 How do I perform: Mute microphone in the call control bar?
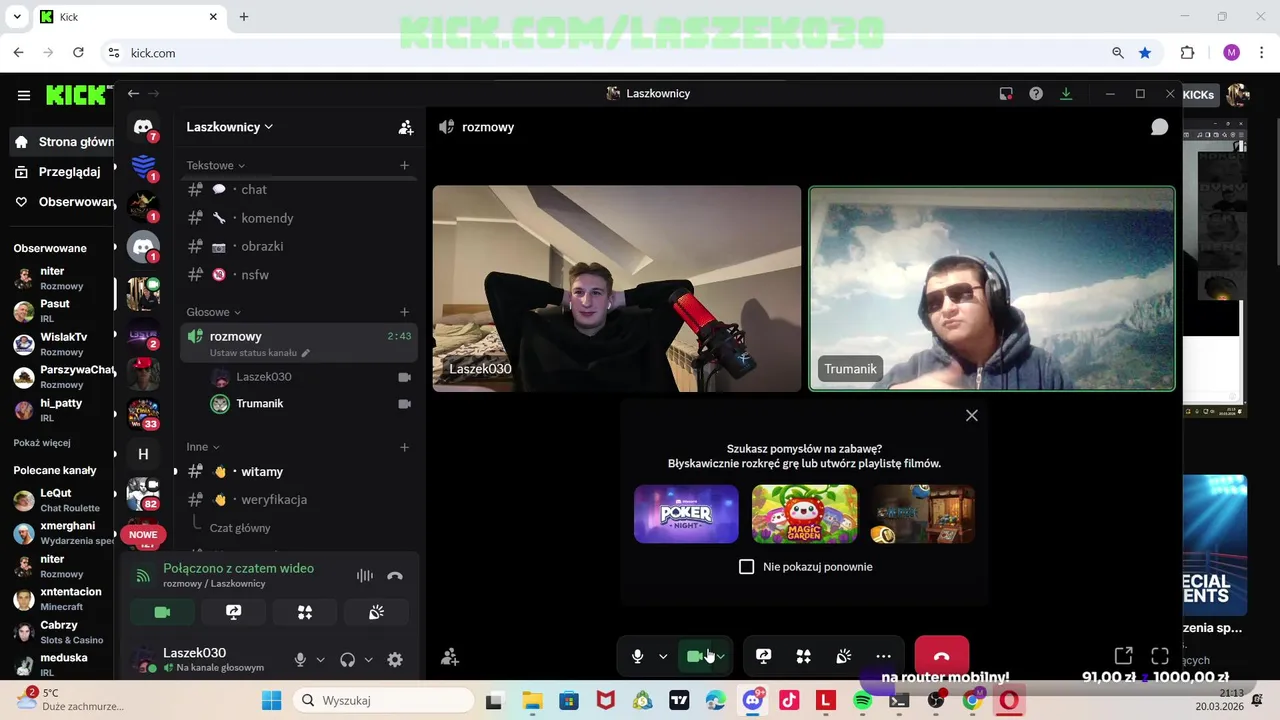click(637, 656)
